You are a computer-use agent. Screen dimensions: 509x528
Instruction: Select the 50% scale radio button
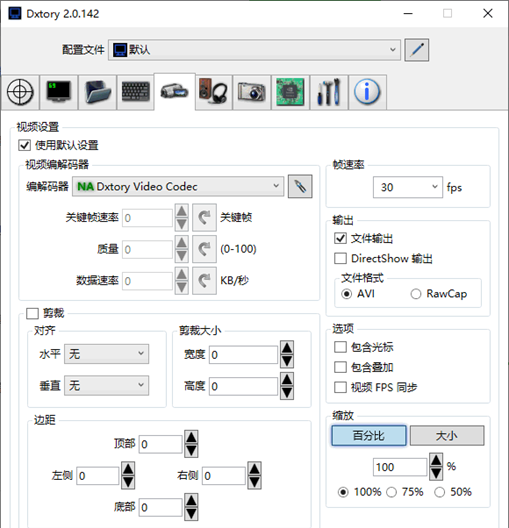(439, 492)
